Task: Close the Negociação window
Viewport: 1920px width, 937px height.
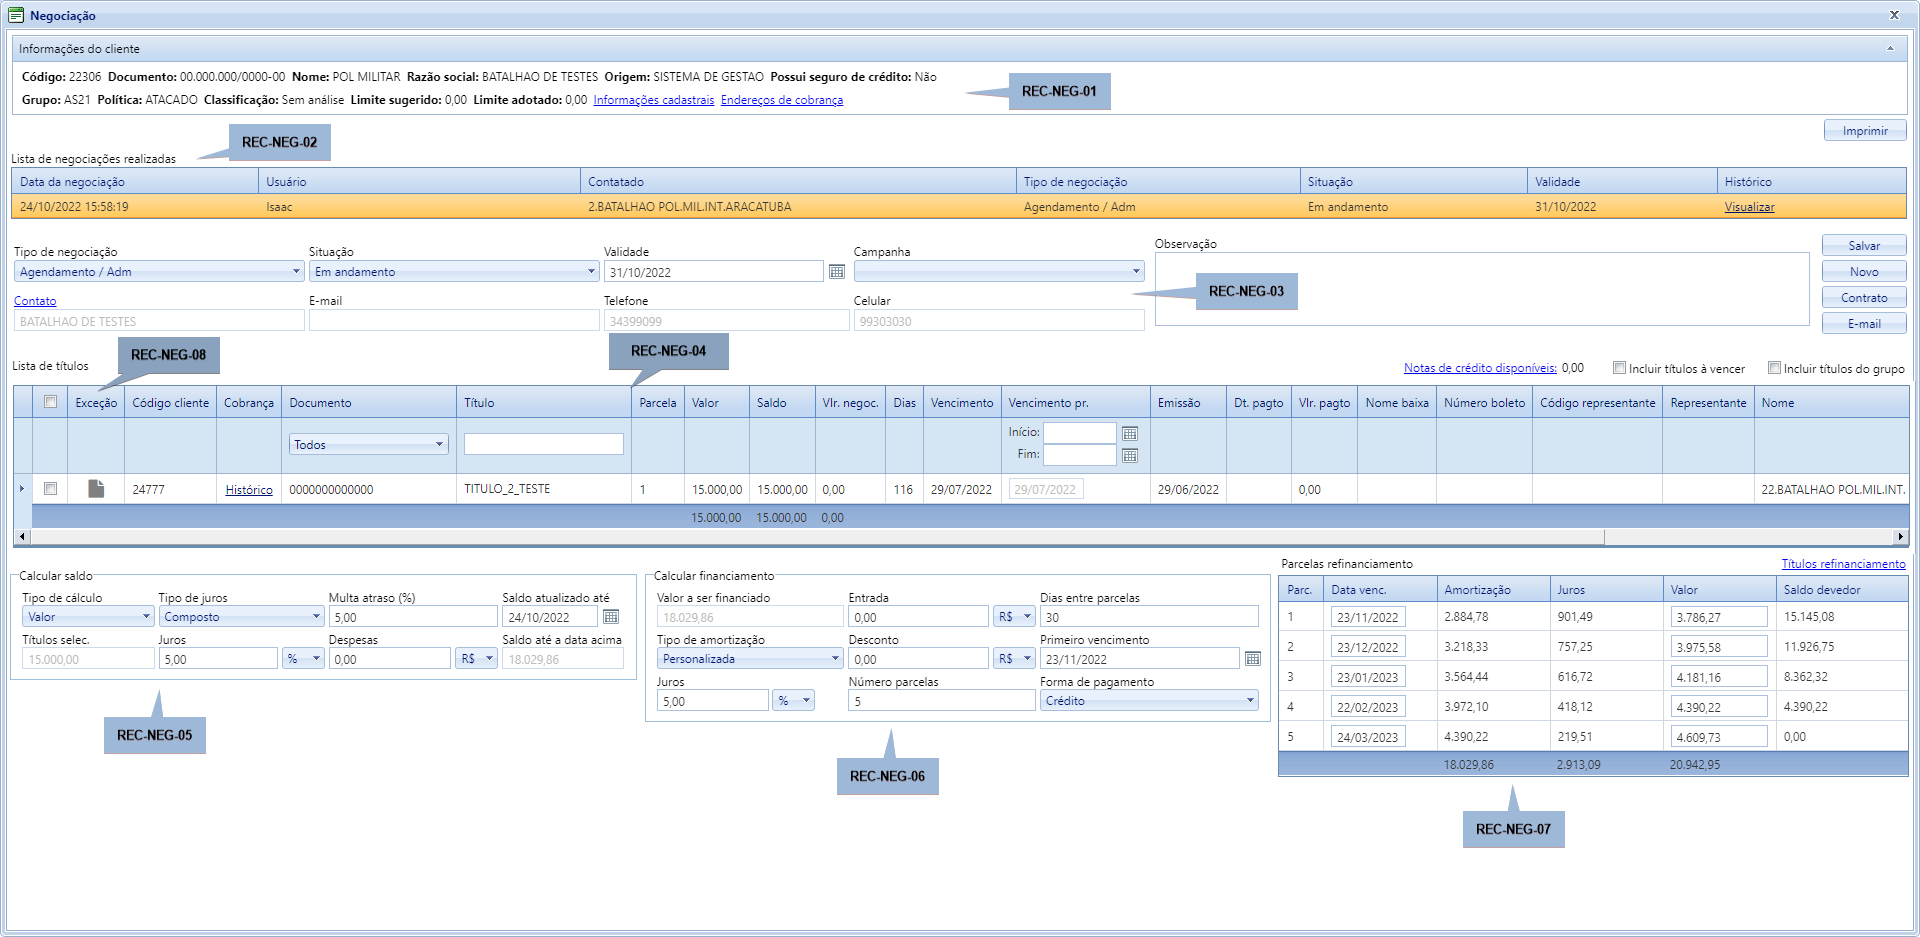Action: coord(1894,15)
